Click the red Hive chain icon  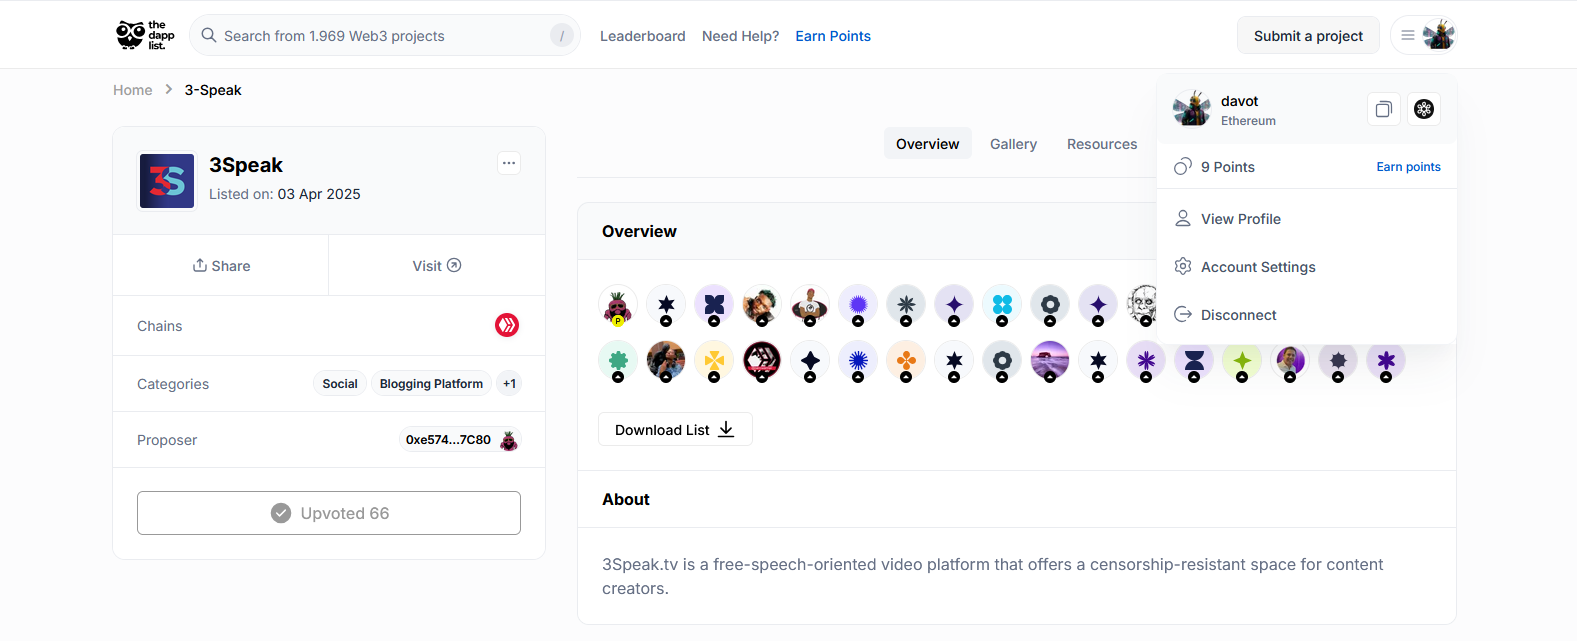(507, 325)
